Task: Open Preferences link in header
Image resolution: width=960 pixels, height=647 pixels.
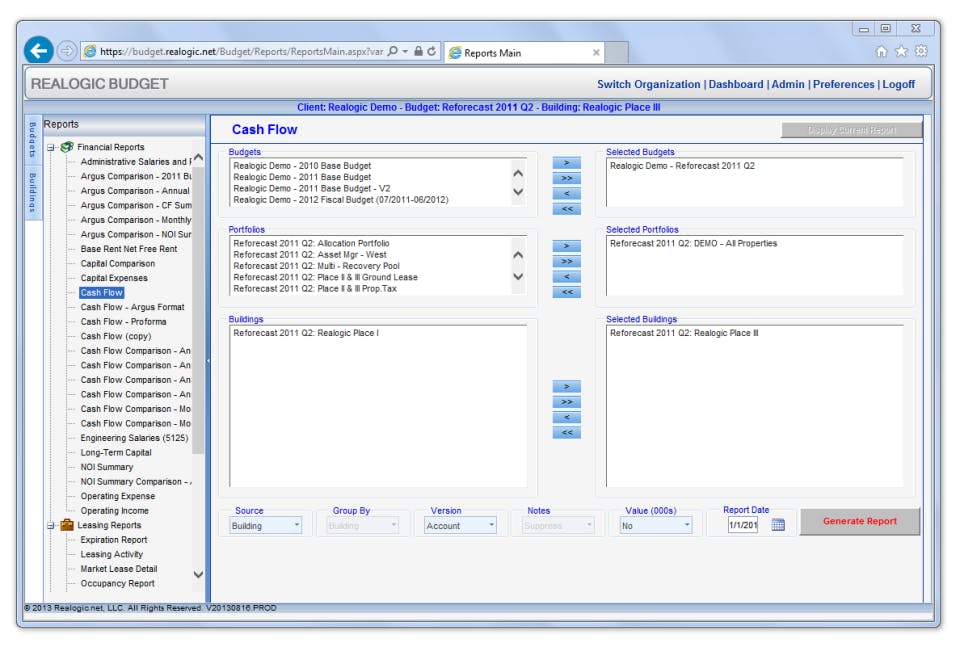Action: 843,84
